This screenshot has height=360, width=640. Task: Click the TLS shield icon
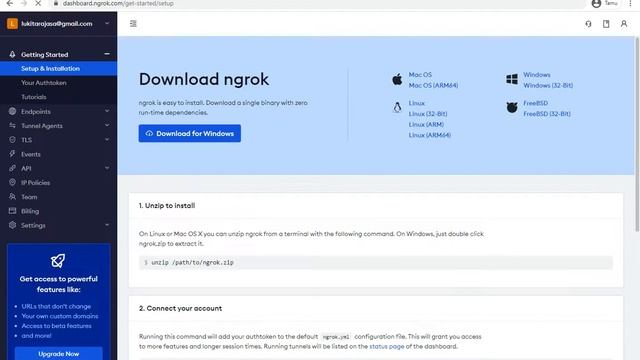(x=12, y=140)
